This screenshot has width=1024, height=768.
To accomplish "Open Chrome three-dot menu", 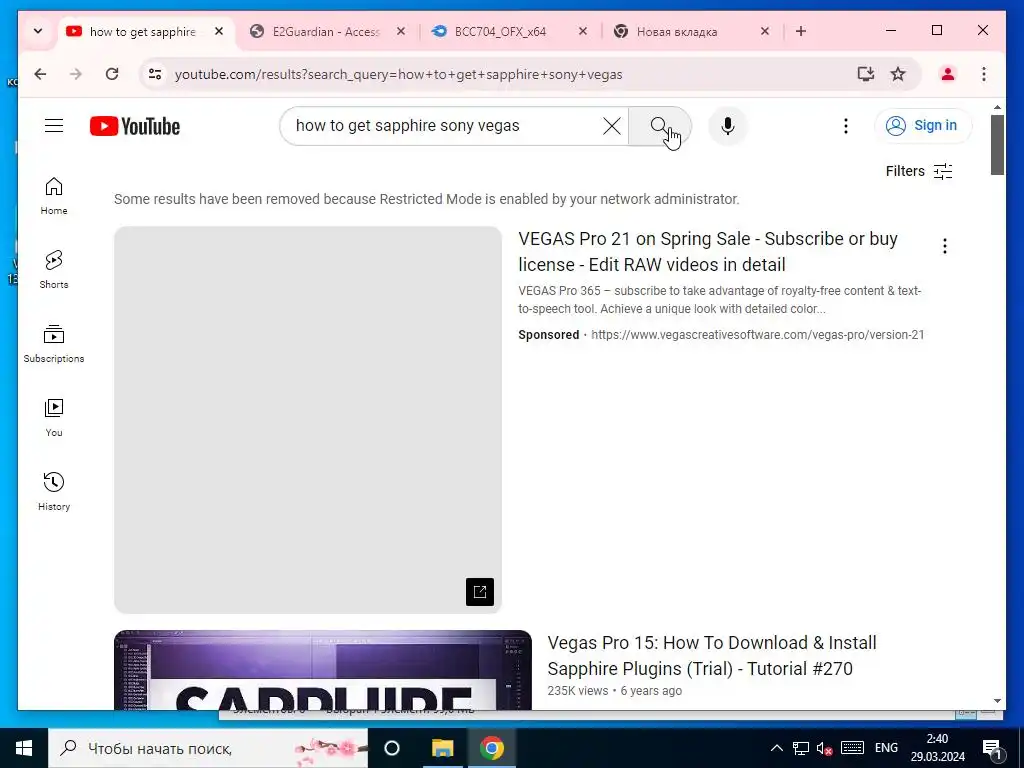I will click(984, 74).
